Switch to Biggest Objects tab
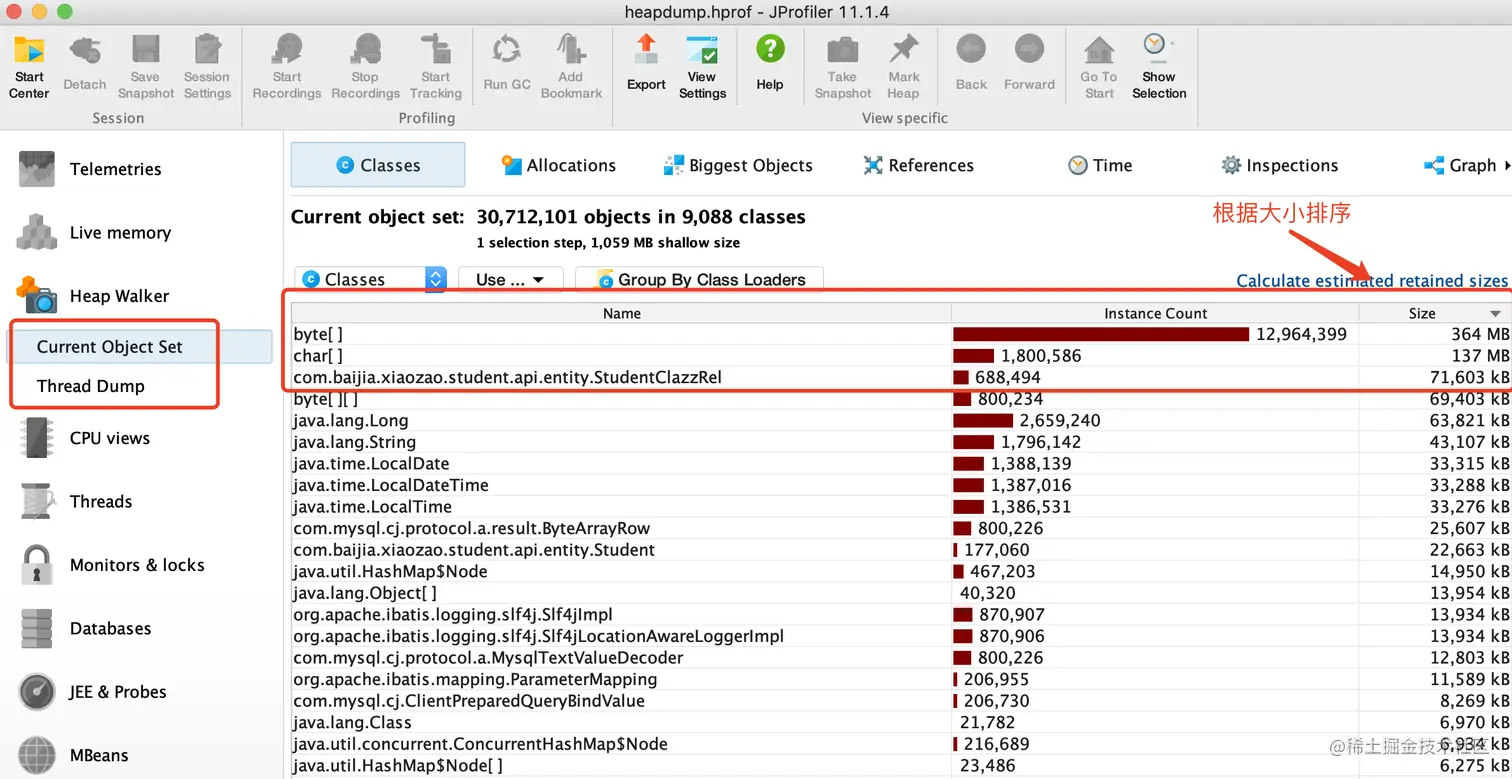The height and width of the screenshot is (779, 1512). click(x=738, y=165)
